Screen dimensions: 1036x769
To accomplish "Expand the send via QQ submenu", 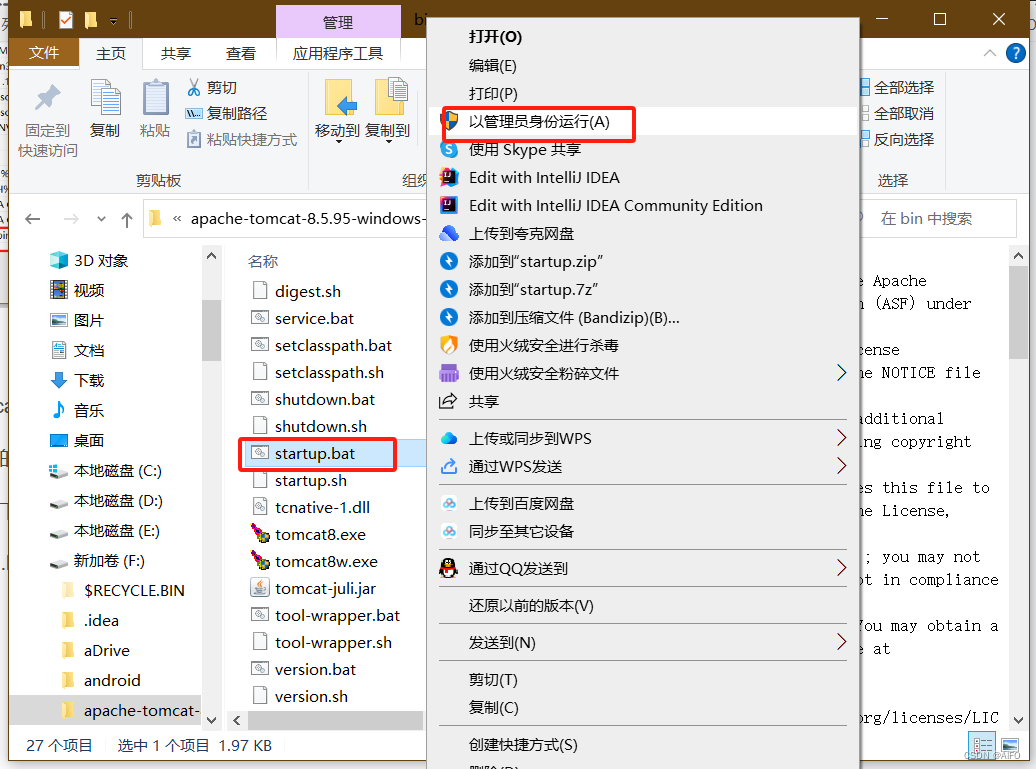I will [x=841, y=568].
